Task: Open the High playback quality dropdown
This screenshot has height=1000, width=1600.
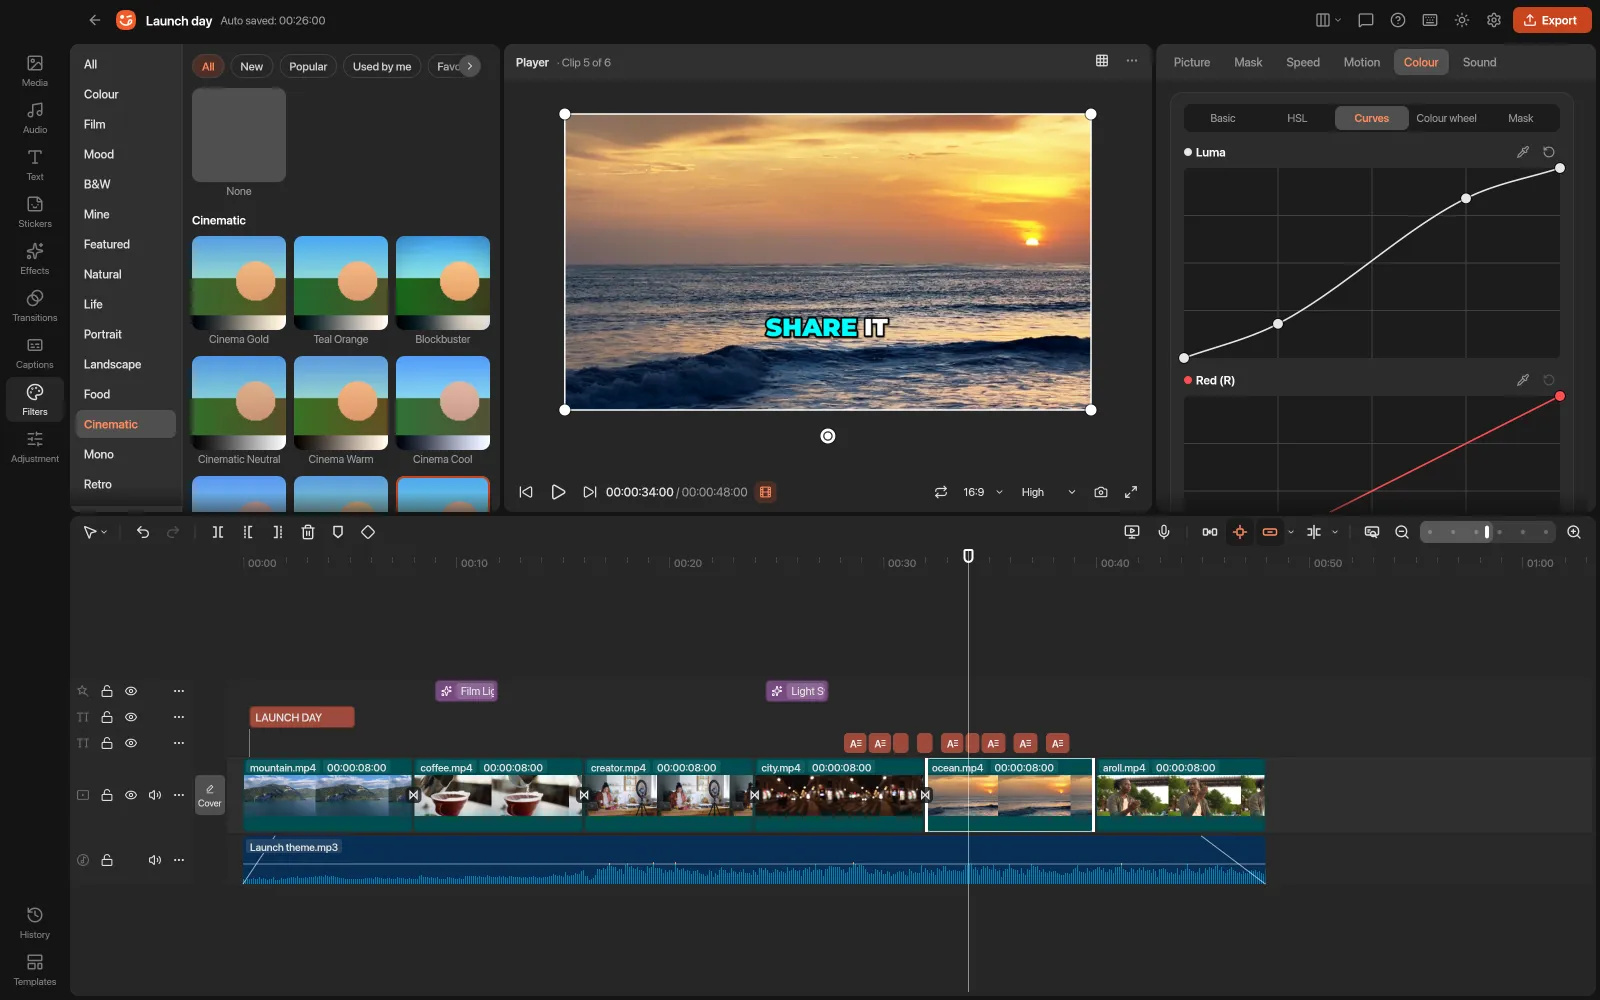Action: click(1048, 492)
